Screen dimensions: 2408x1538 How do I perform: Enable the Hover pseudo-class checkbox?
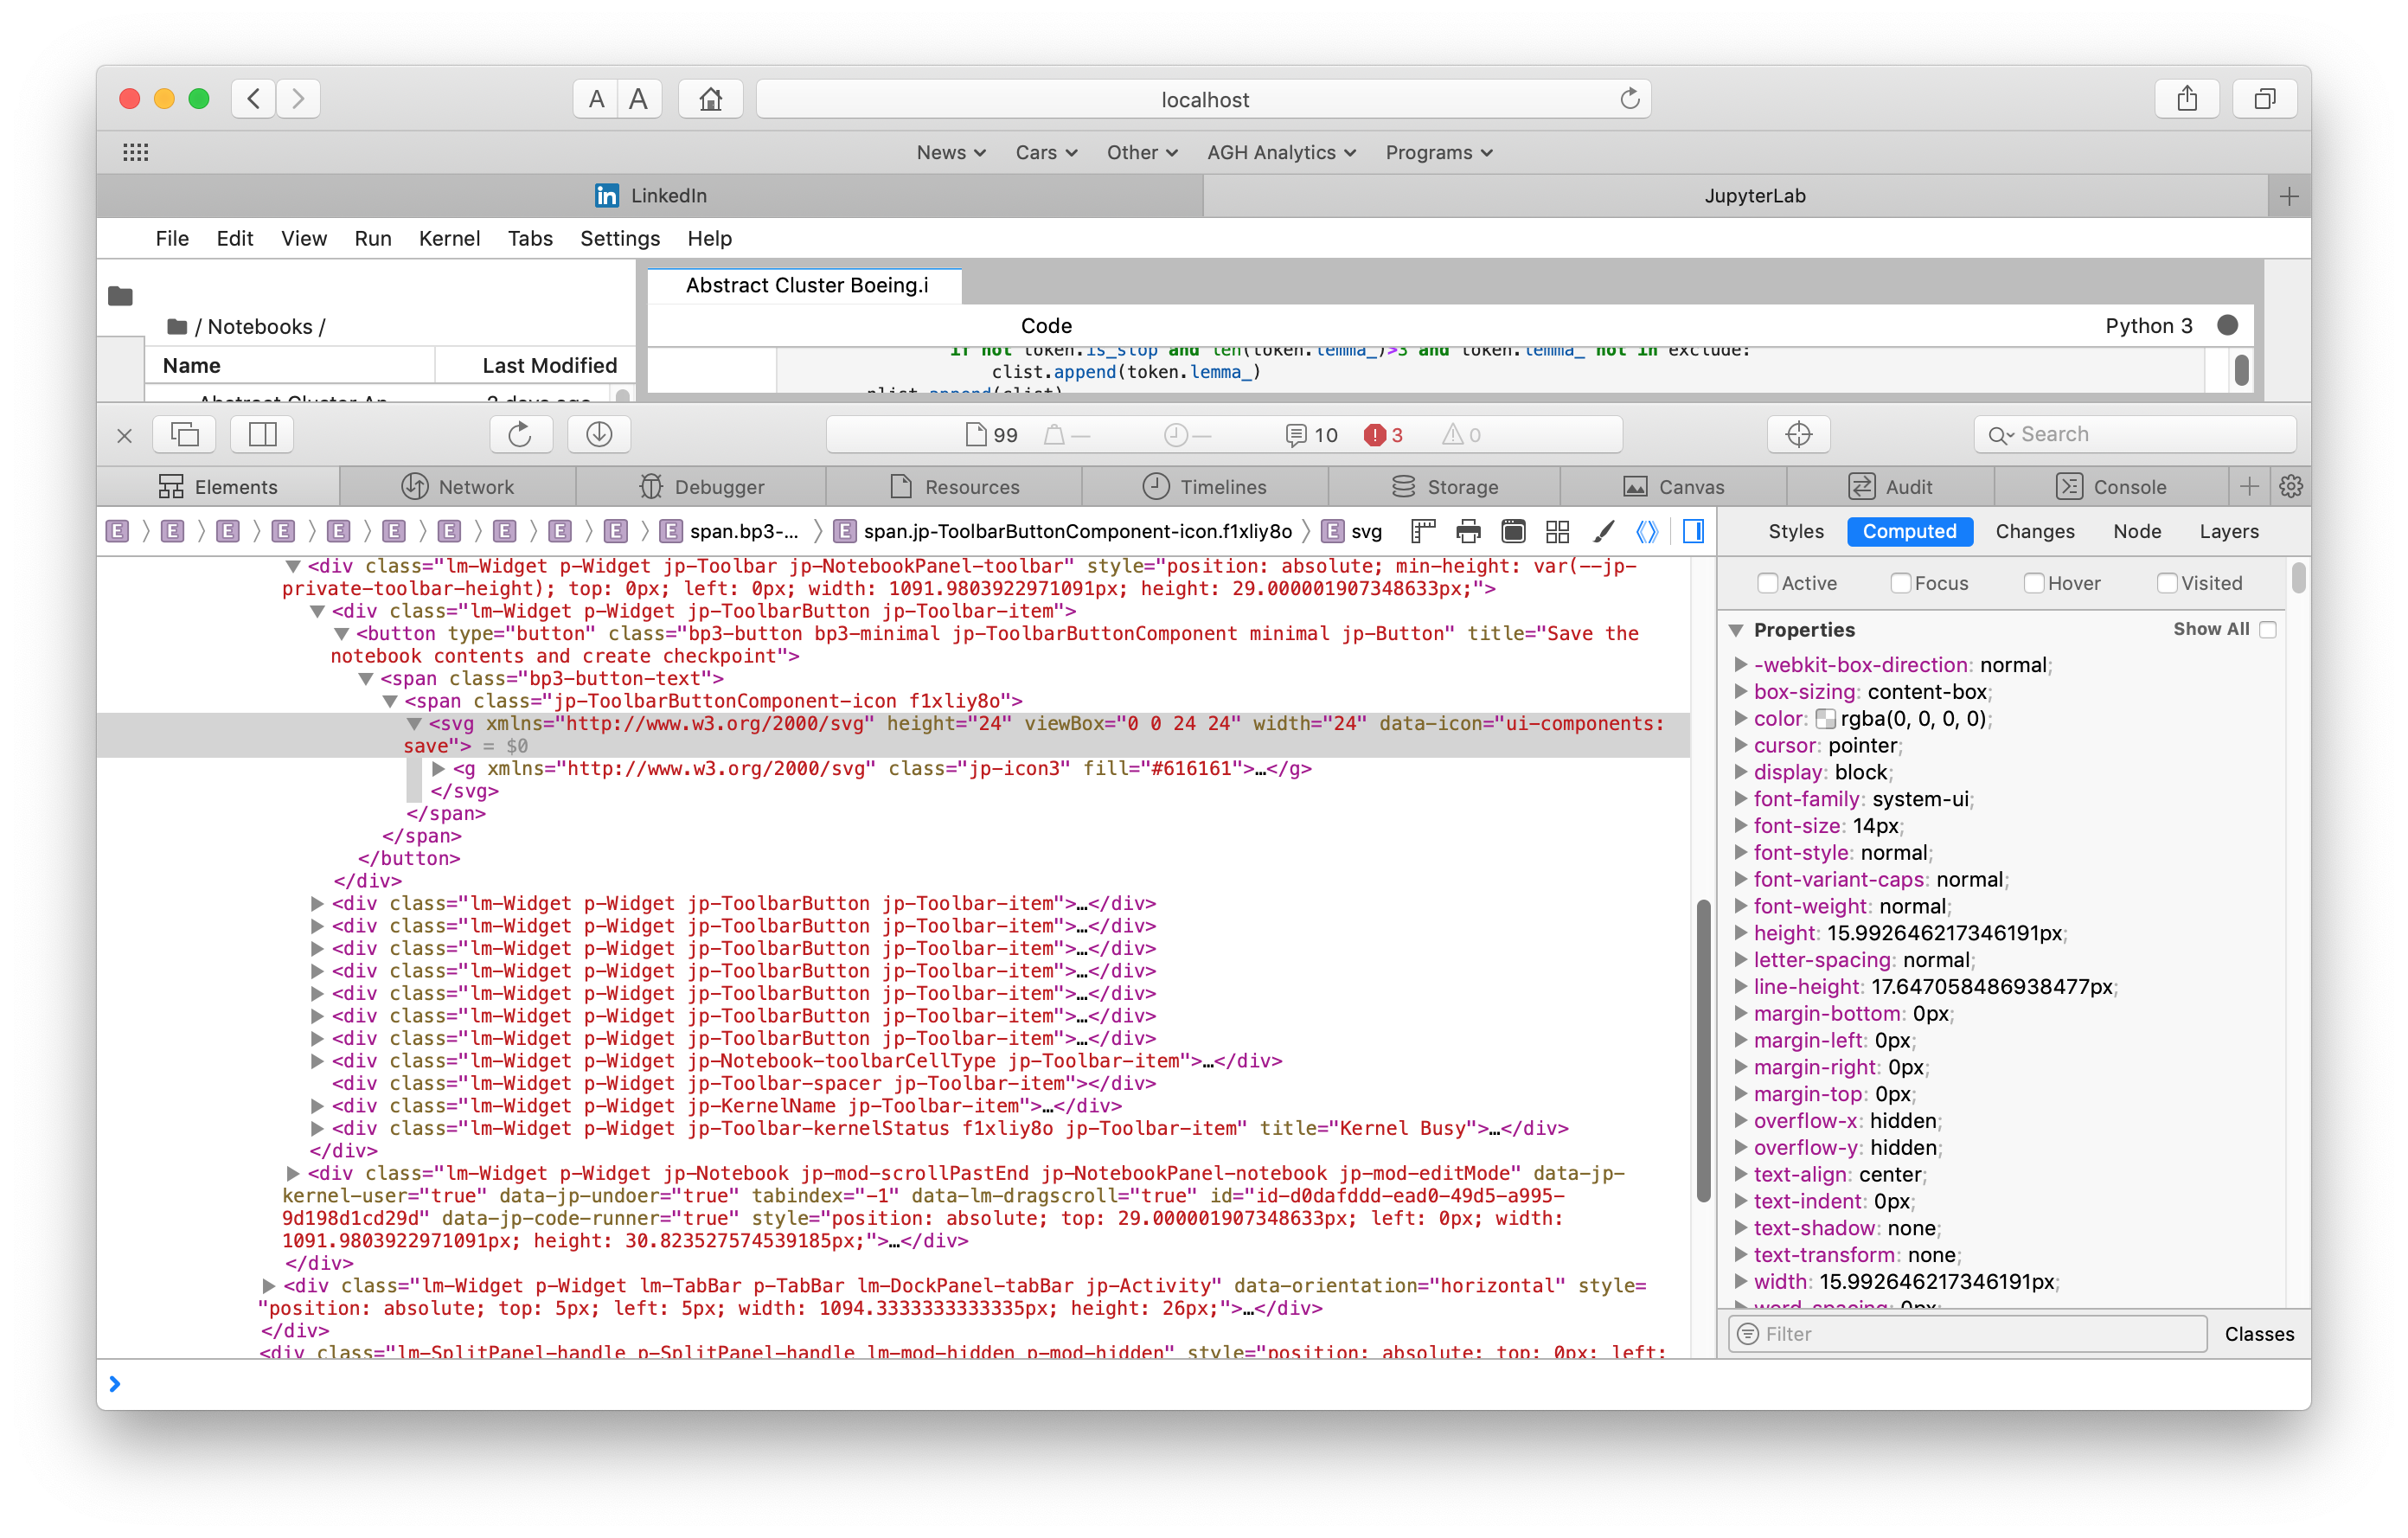click(x=2033, y=583)
